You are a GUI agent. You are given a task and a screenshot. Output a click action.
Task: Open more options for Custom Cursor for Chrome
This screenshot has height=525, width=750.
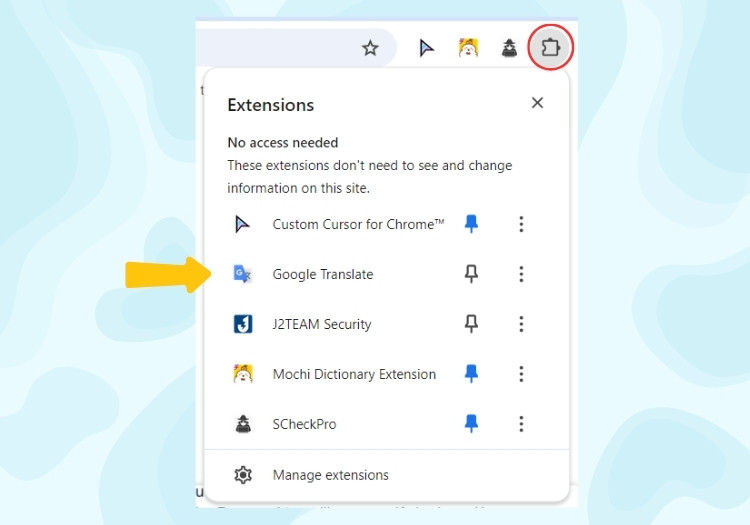pyautogui.click(x=521, y=224)
